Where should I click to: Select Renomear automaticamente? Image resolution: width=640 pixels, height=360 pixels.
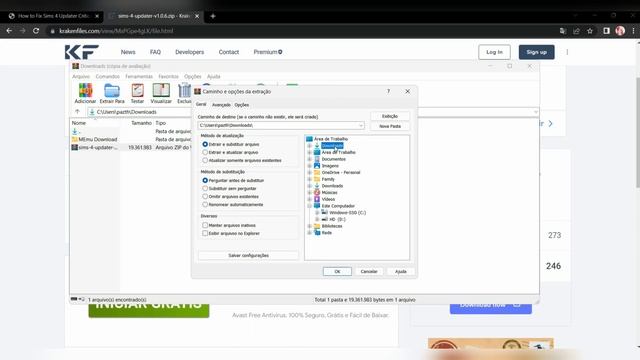(205, 204)
